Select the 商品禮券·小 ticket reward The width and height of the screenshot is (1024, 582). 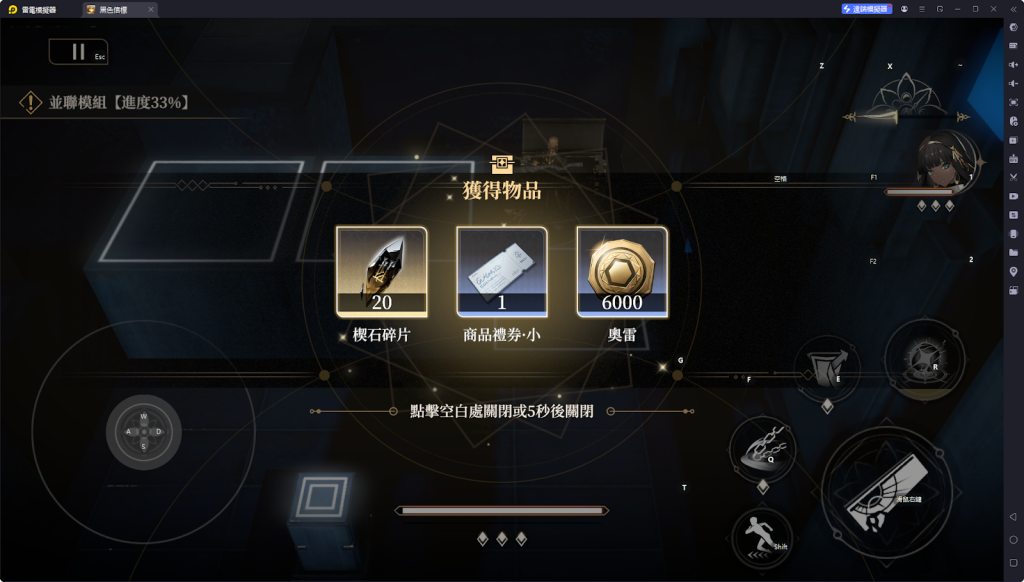click(x=502, y=272)
